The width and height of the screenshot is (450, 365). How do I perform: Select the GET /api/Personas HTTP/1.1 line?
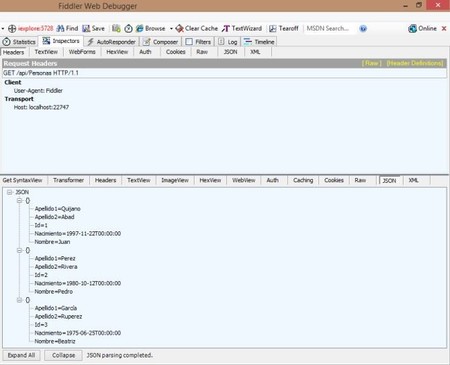224,73
